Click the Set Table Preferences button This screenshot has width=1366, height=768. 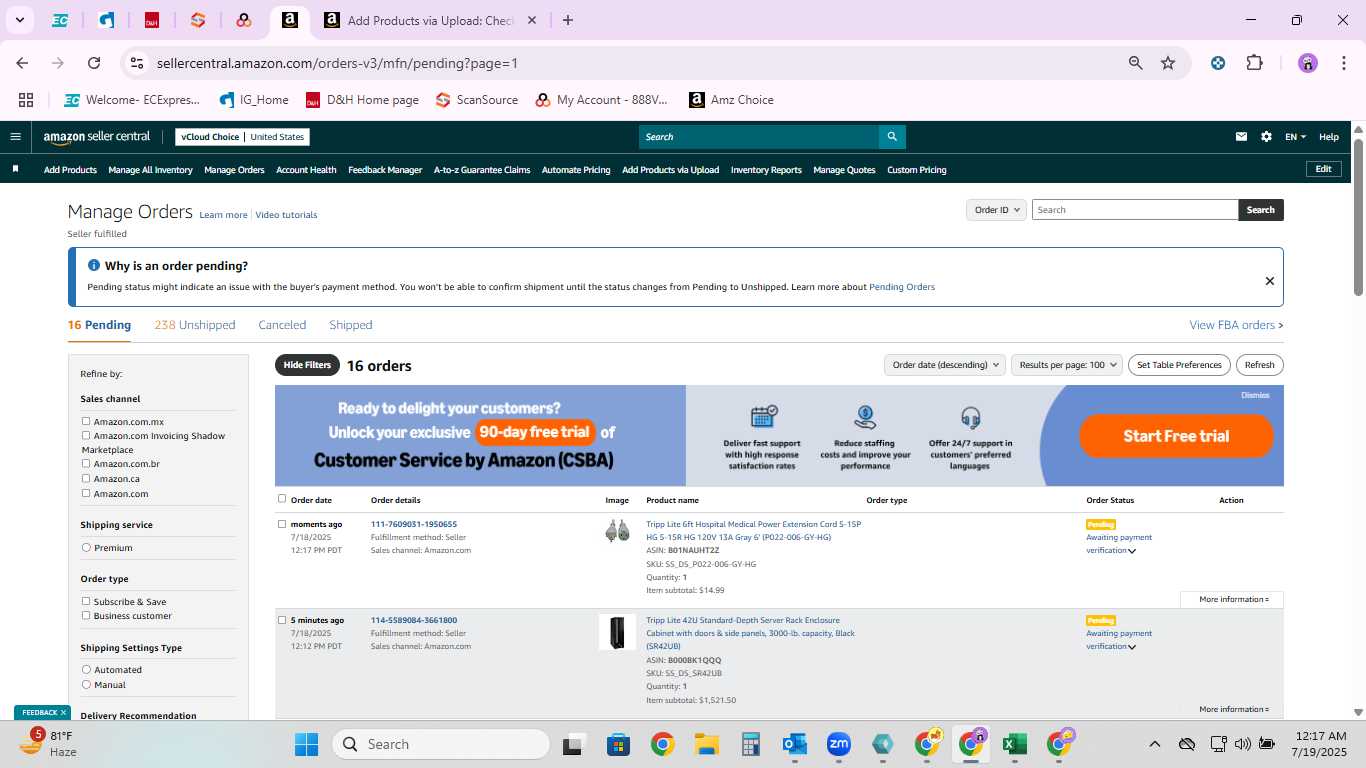pyautogui.click(x=1180, y=365)
